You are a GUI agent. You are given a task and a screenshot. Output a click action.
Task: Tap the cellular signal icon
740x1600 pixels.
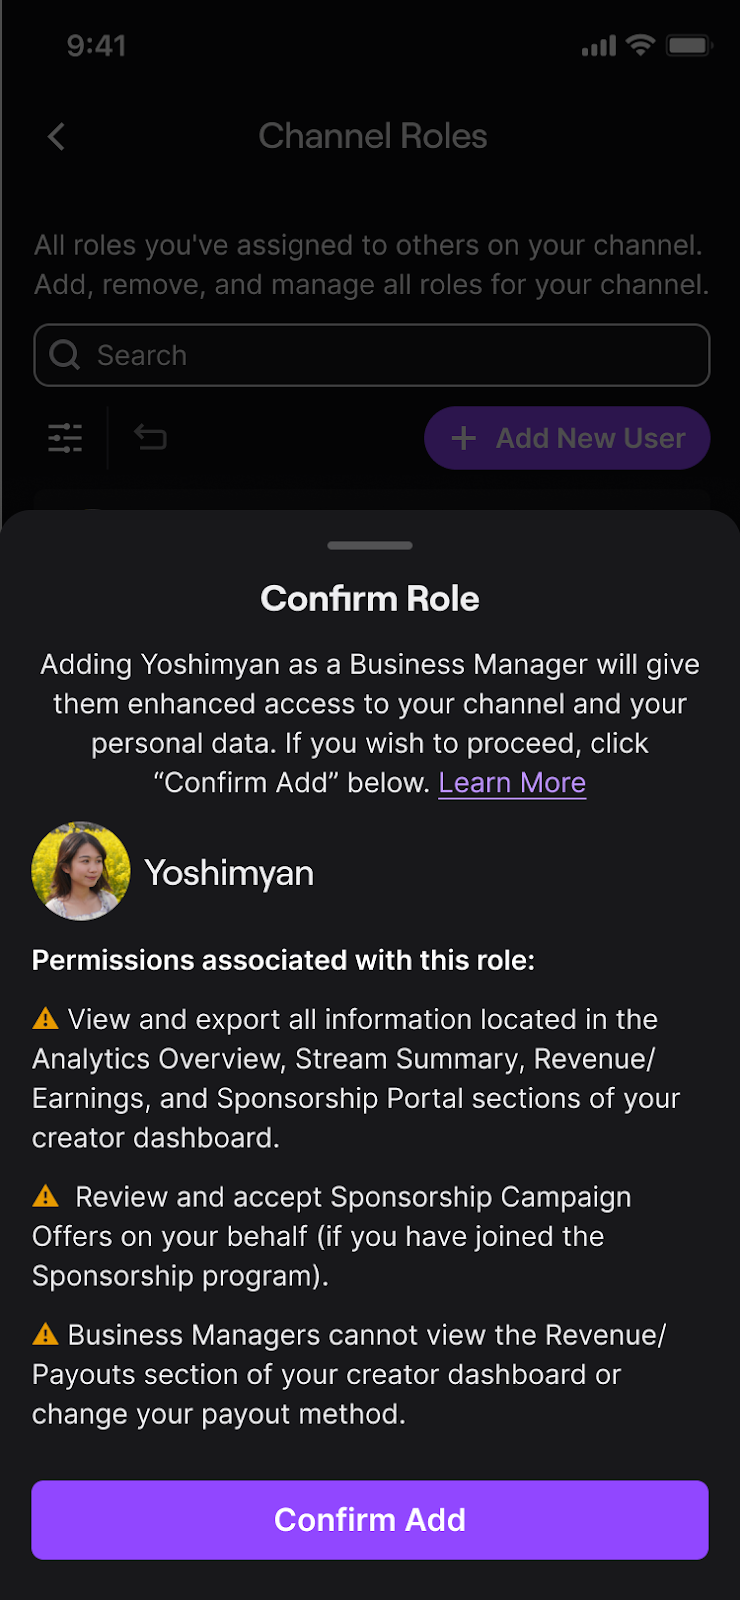pyautogui.click(x=599, y=46)
